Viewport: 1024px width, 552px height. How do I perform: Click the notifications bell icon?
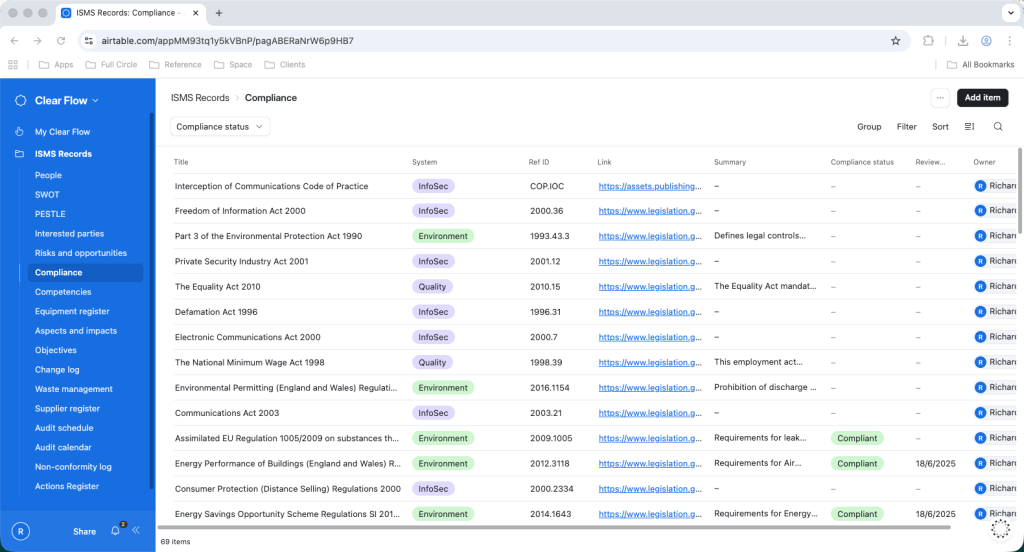tap(115, 531)
